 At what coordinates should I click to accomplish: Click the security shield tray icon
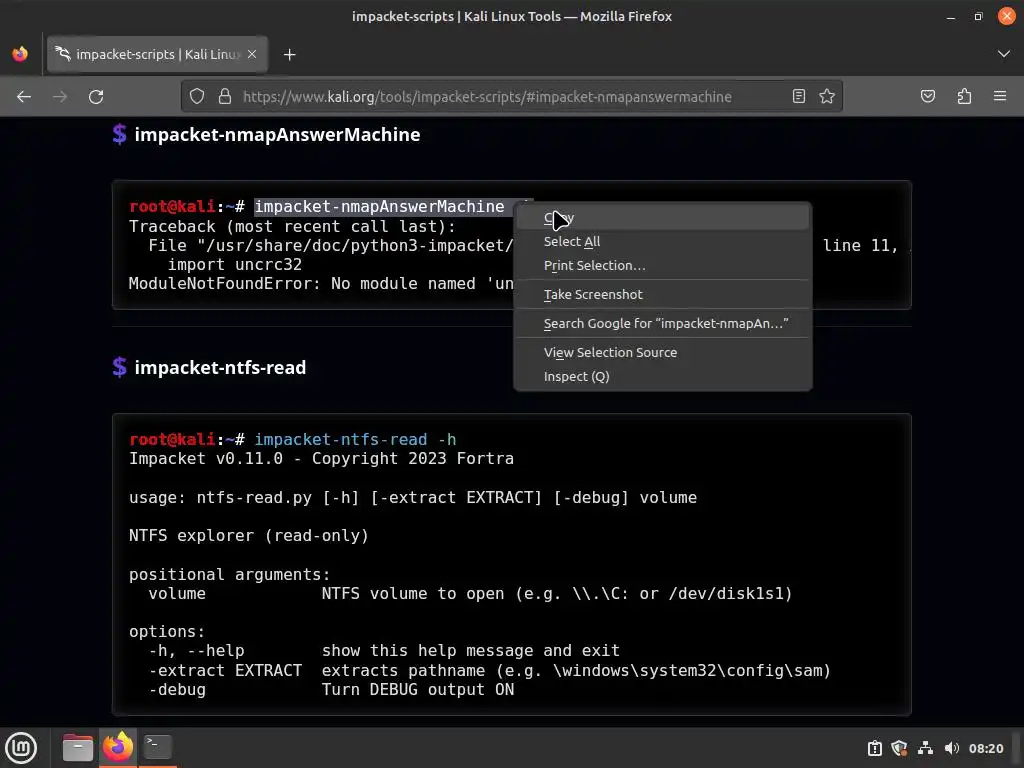pyautogui.click(x=899, y=748)
